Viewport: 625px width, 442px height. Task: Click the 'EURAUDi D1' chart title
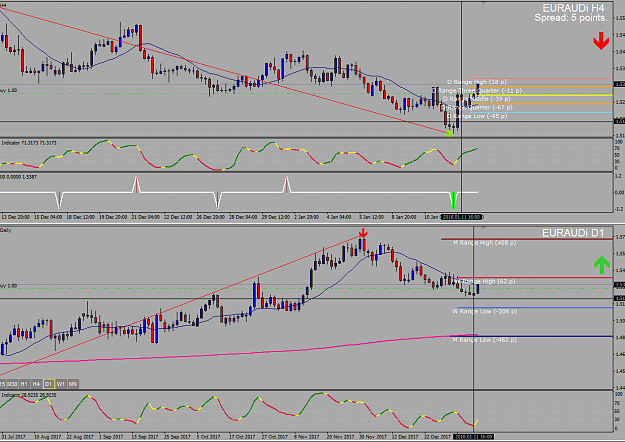573,233
